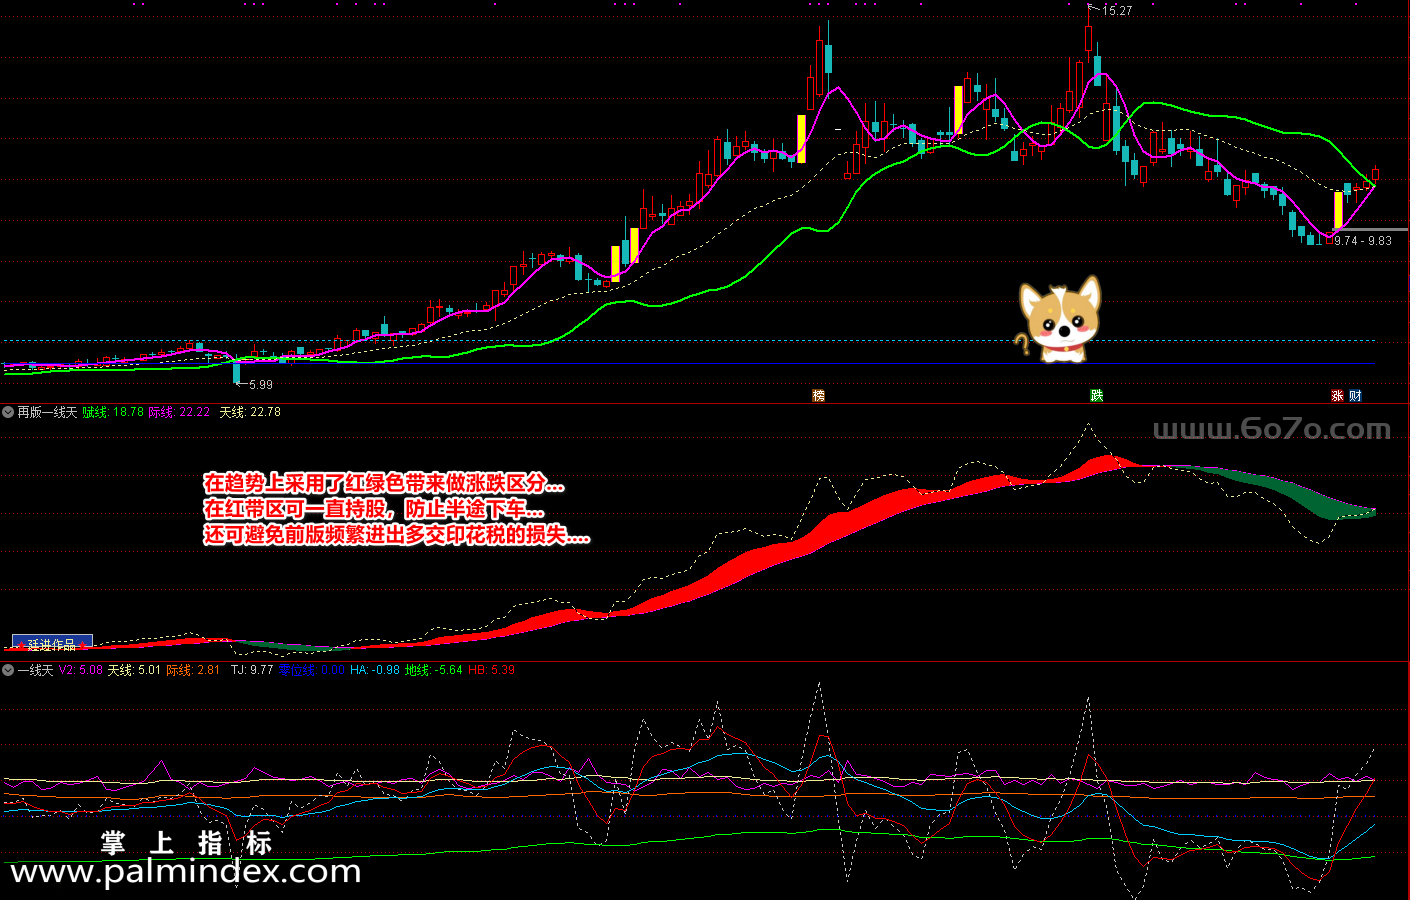This screenshot has width=1410, height=900.
Task: Click the yellow signal candle near 9.74 label
Action: point(1338,210)
